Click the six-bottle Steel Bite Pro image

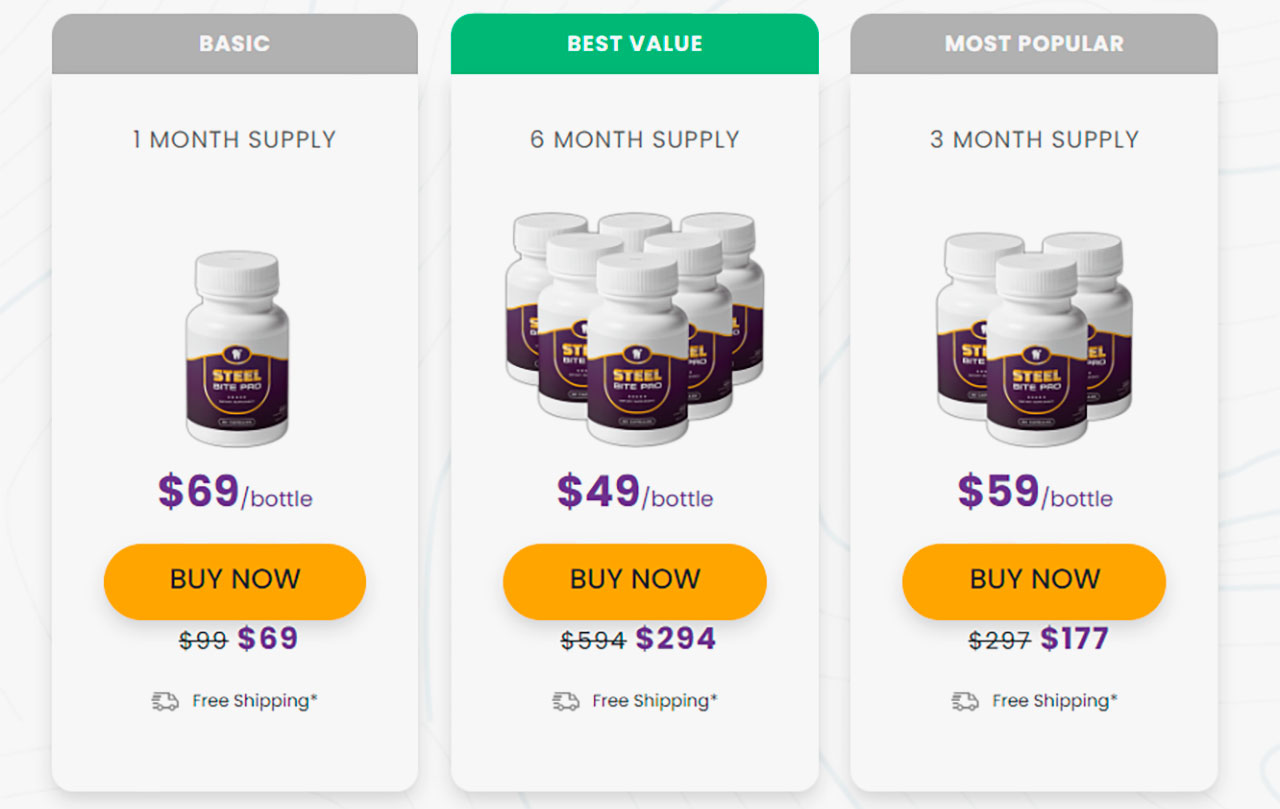coord(635,328)
